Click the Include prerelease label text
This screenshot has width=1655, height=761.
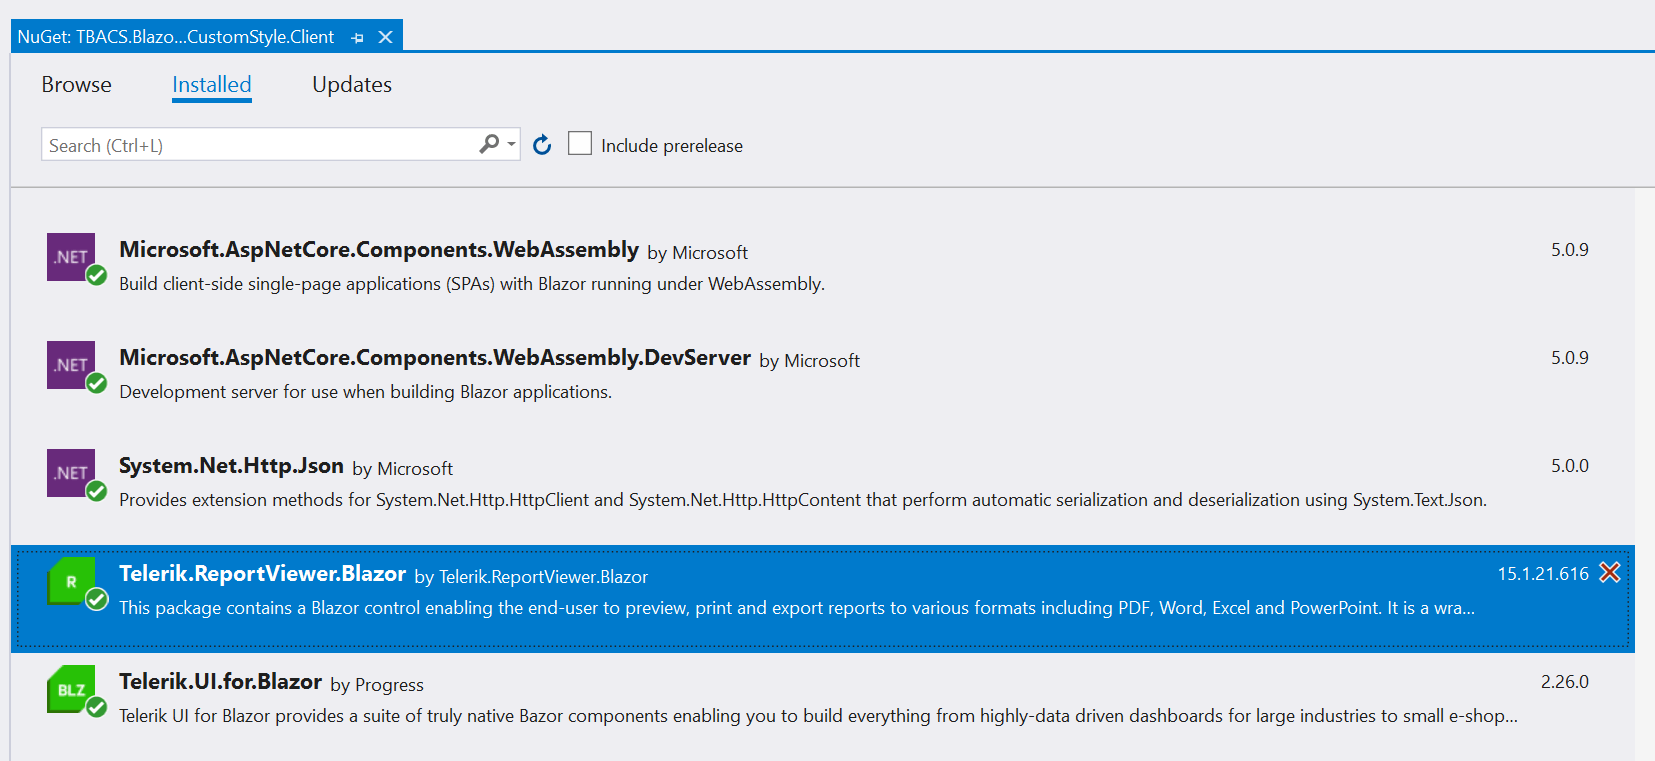click(672, 146)
